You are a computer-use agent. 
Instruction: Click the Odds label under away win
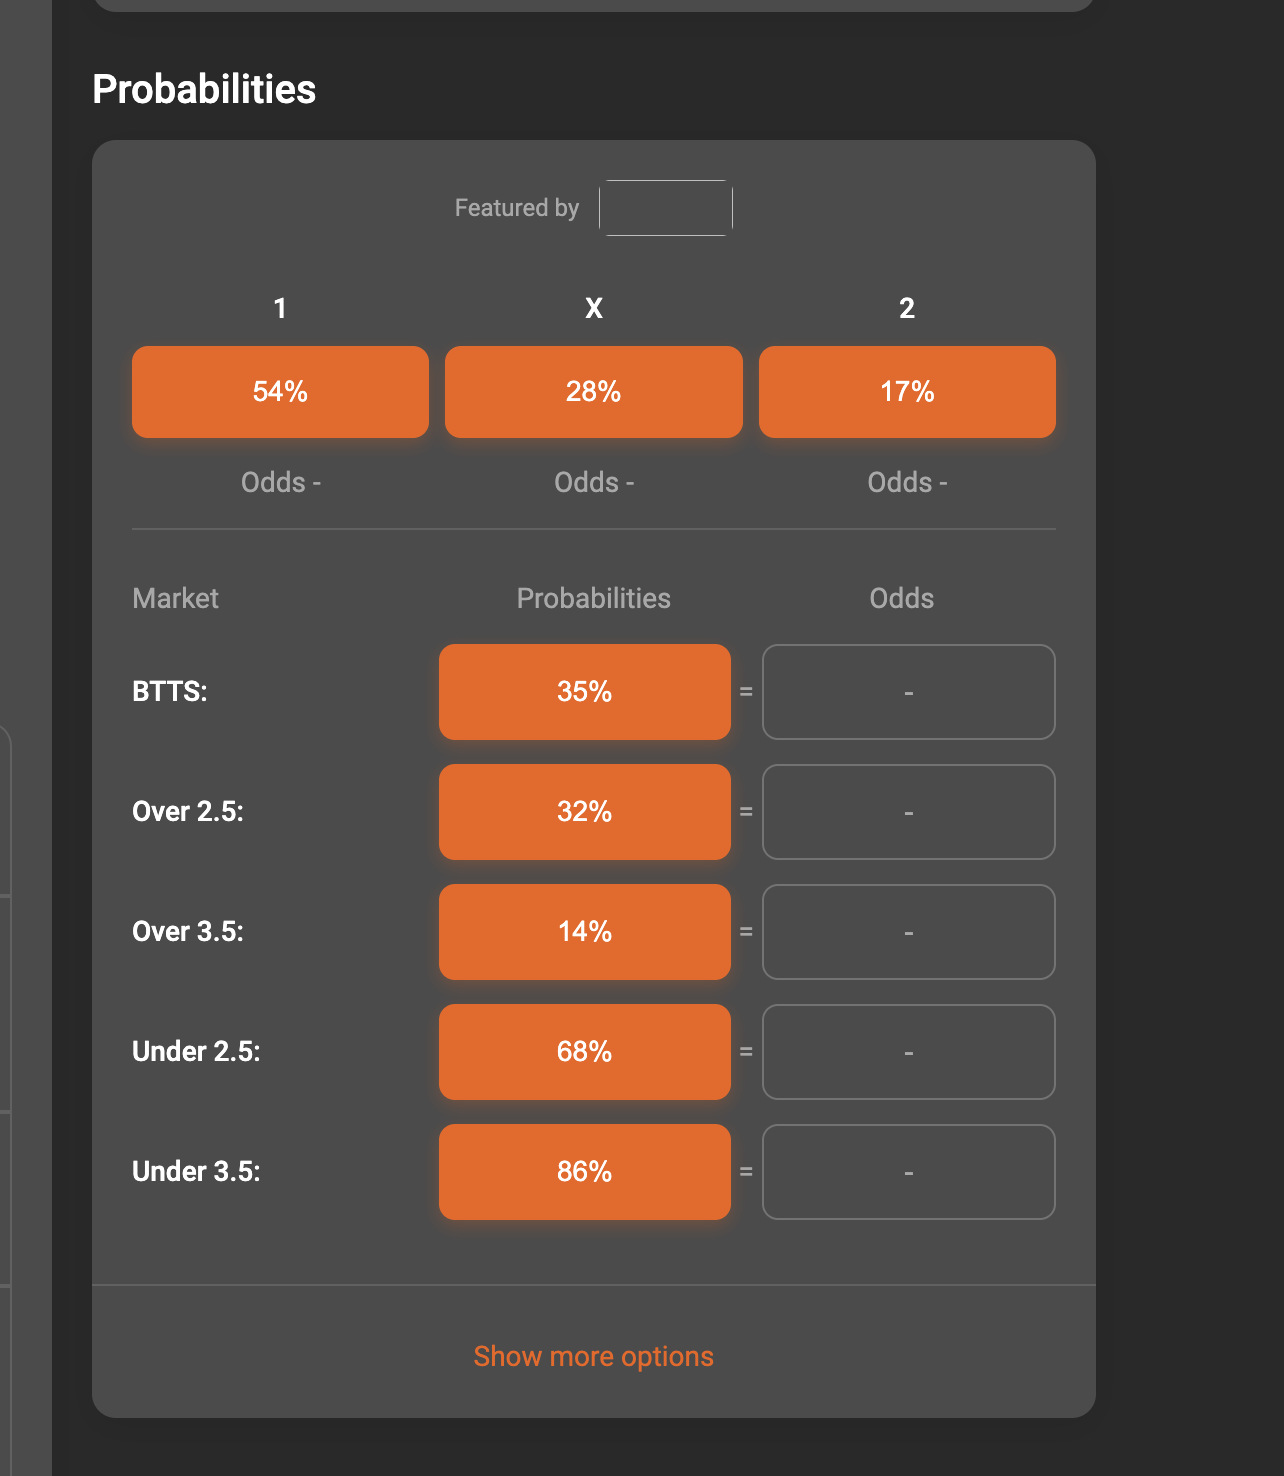pos(906,481)
